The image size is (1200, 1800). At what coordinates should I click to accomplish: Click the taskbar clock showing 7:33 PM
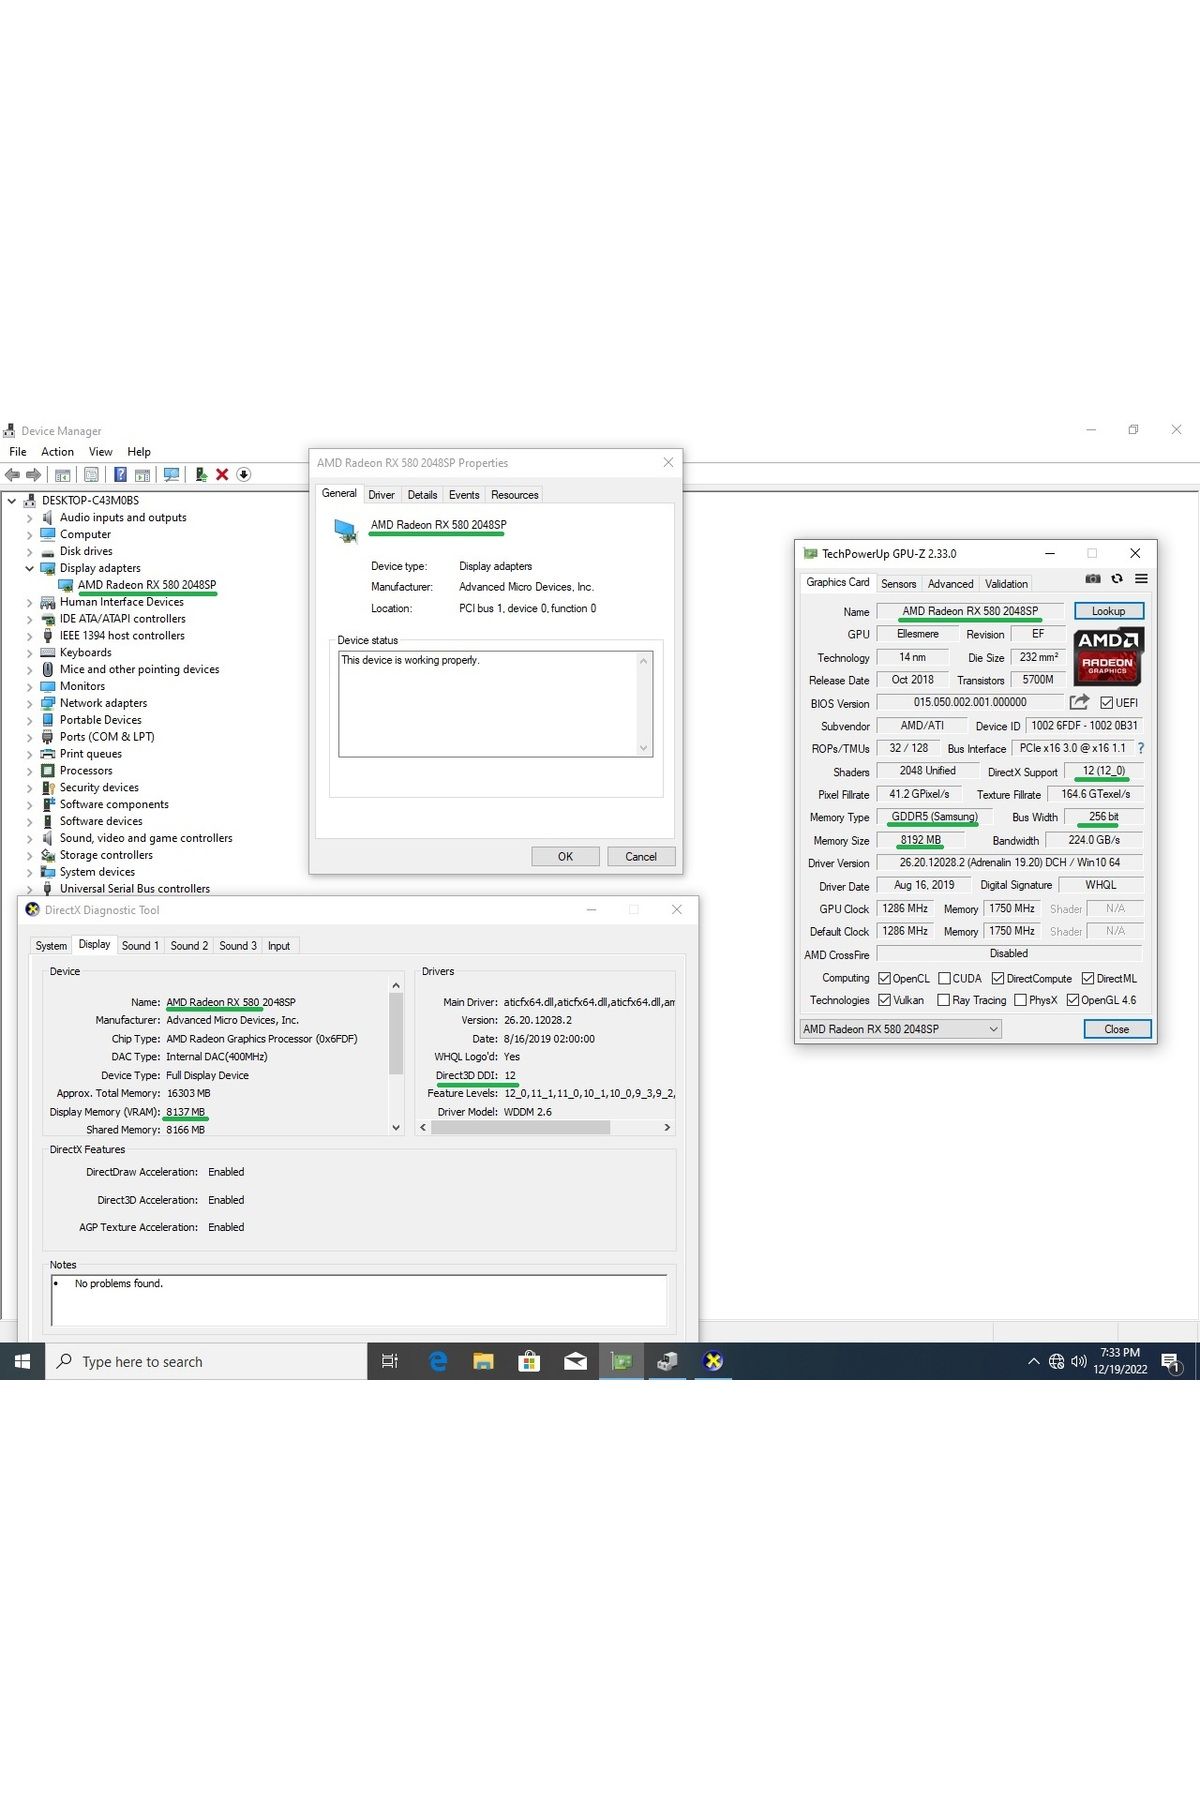(x=1120, y=1361)
